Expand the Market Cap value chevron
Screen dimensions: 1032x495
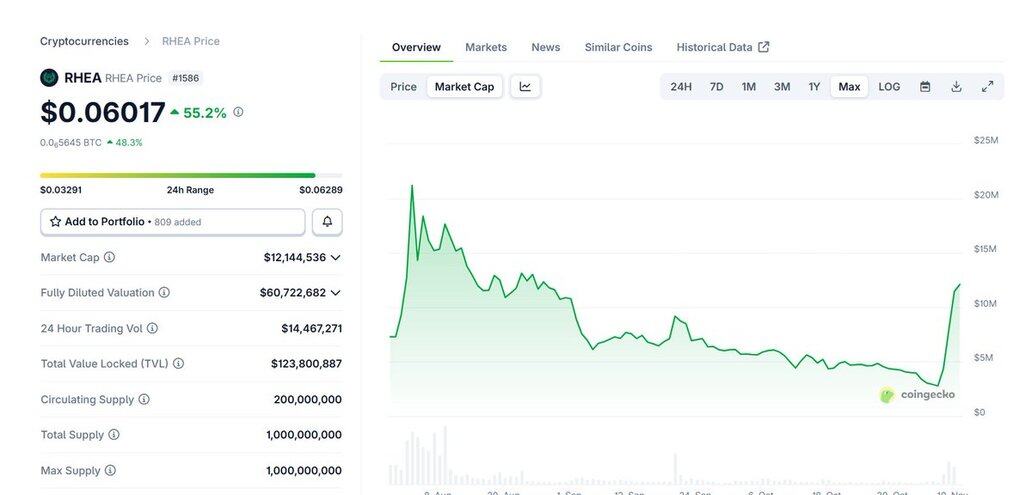[x=336, y=257]
